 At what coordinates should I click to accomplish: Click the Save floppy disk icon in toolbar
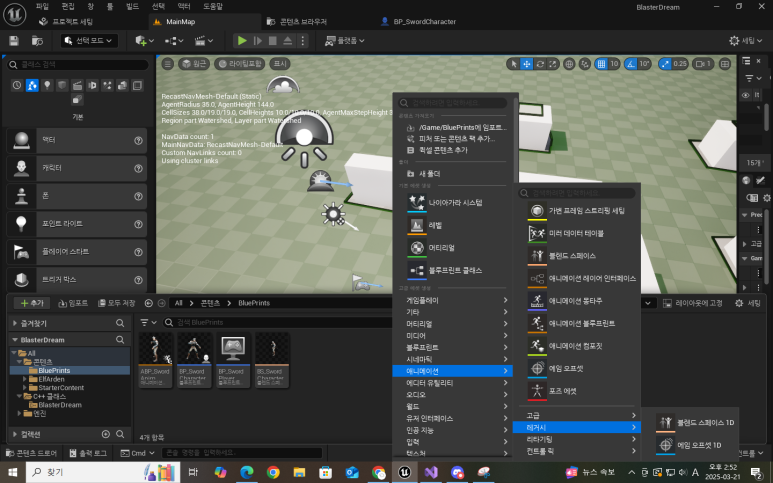coord(14,41)
